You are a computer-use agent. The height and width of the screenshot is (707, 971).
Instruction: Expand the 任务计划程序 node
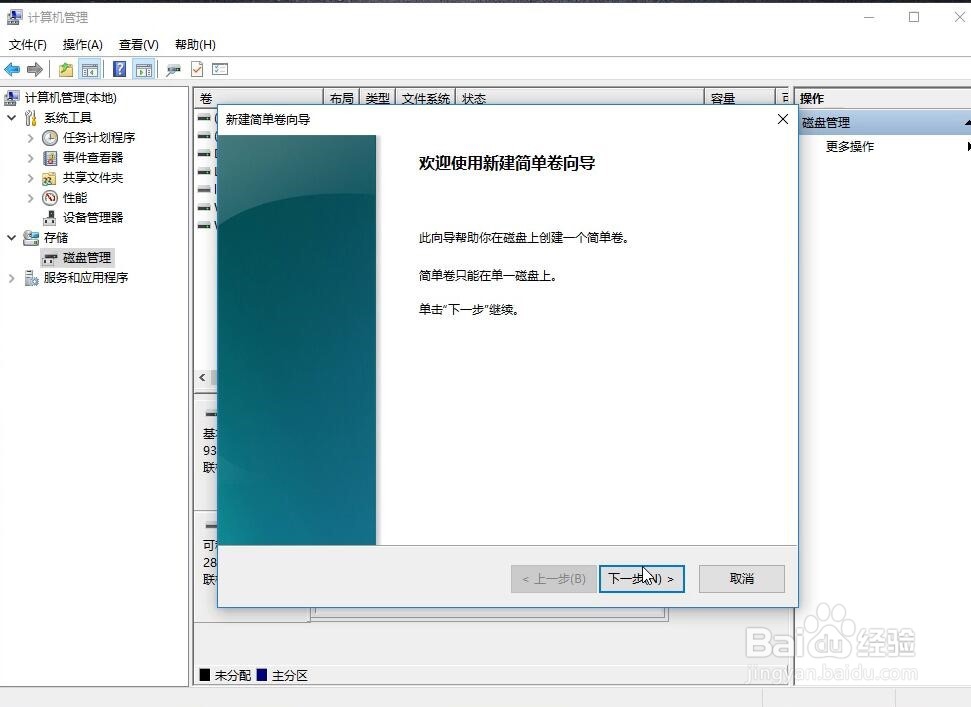coord(30,138)
